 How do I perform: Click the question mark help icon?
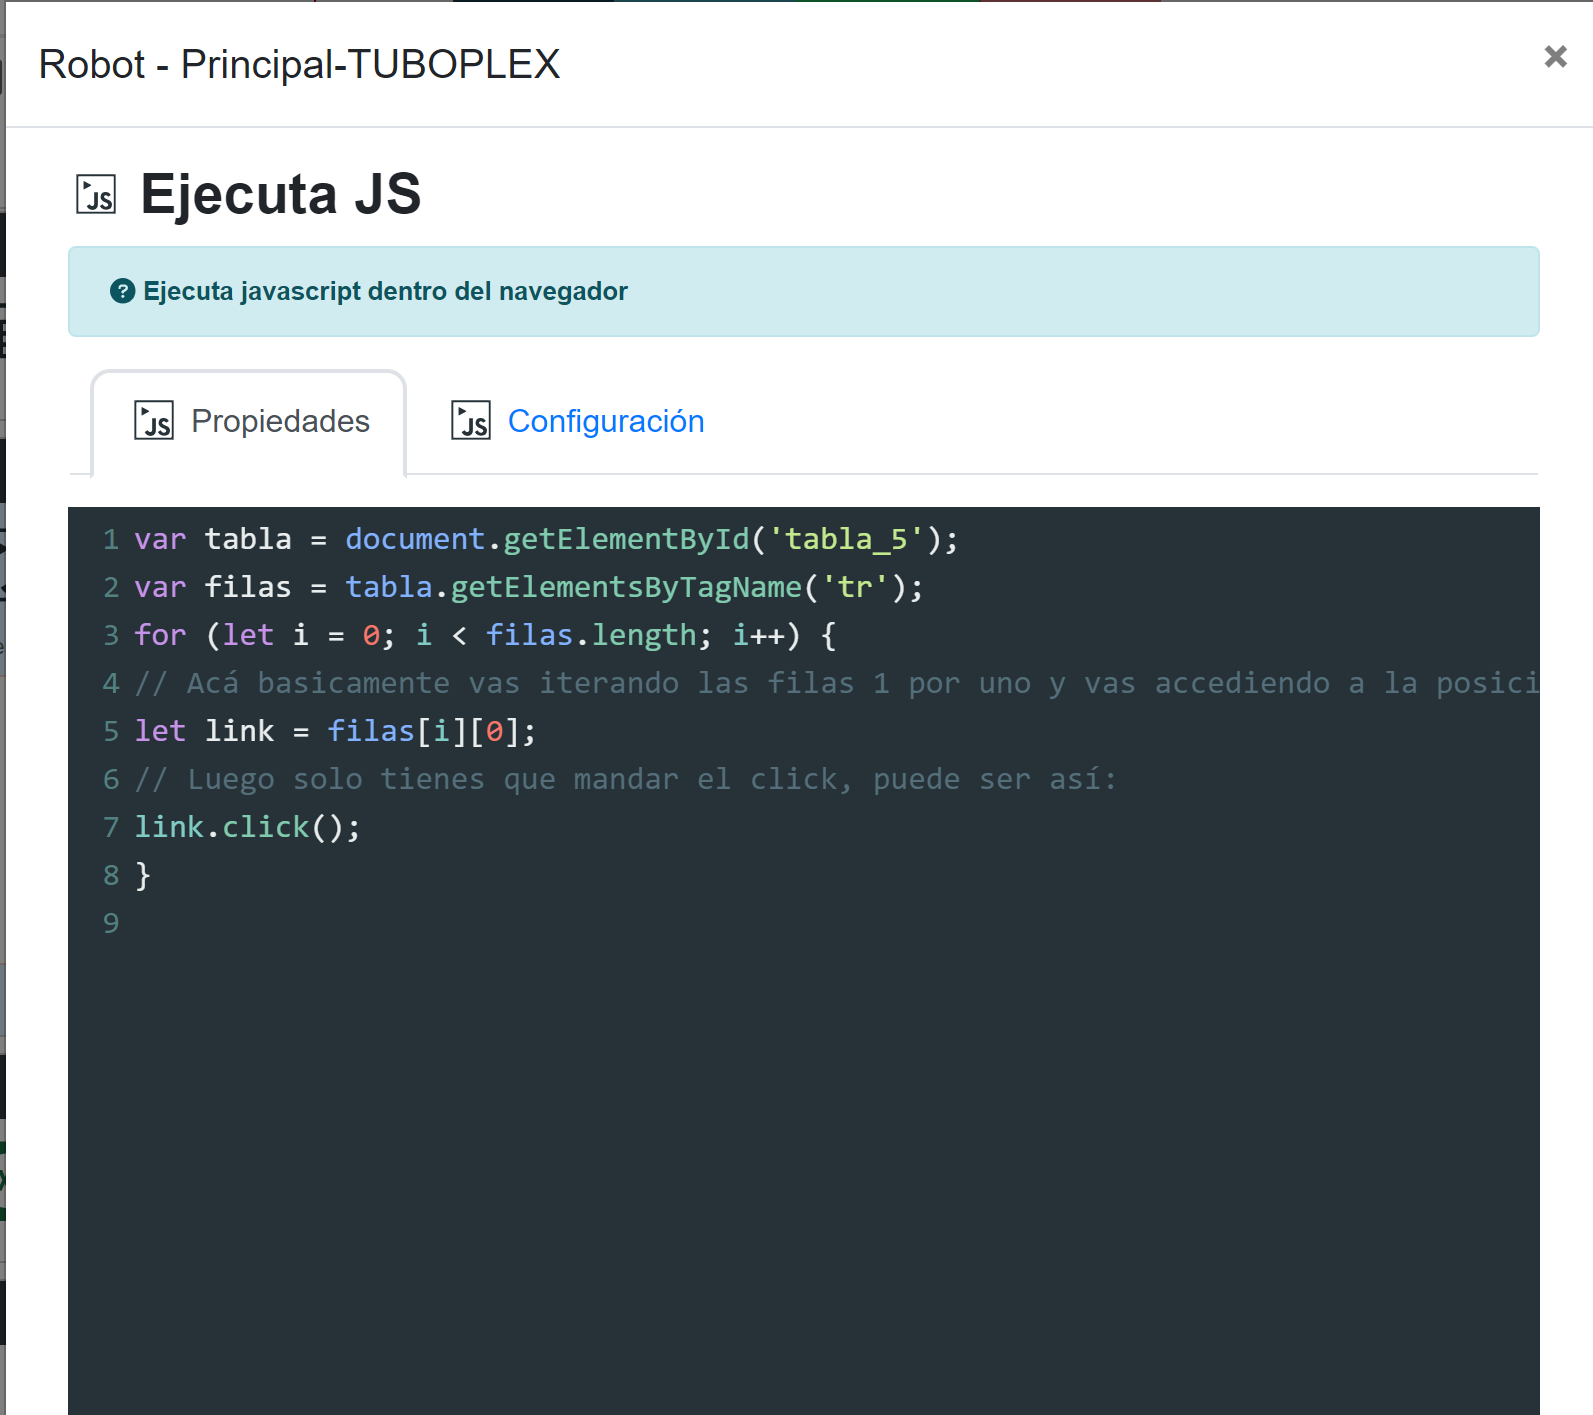pos(122,291)
